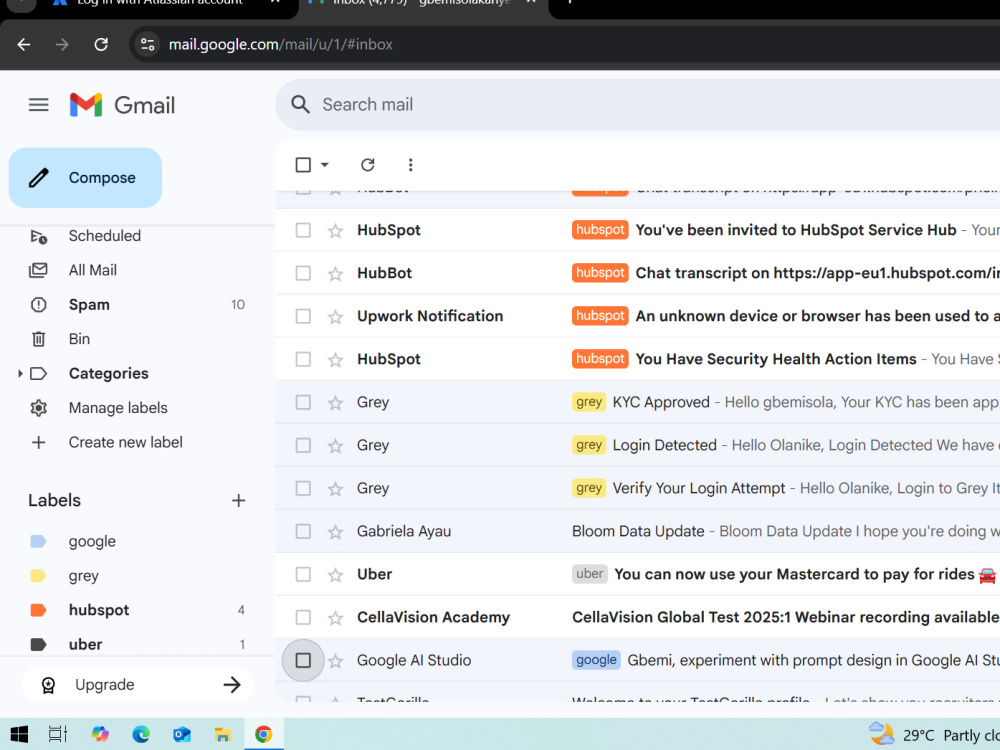Select the Google AI Studio email checkbox
The width and height of the screenshot is (1000, 750).
pyautogui.click(x=303, y=661)
